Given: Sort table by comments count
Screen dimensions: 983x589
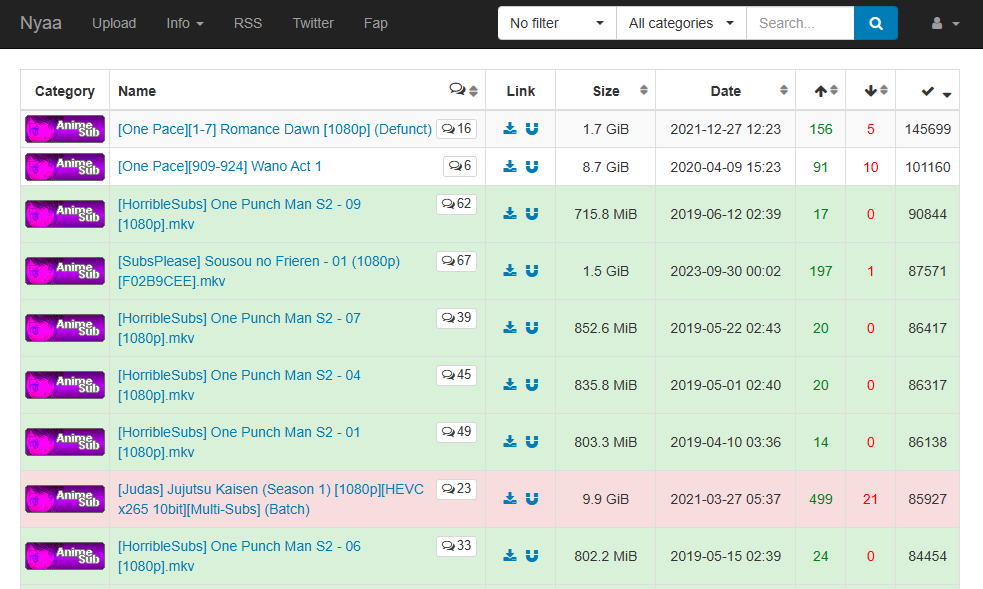Looking at the screenshot, I should pyautogui.click(x=463, y=90).
